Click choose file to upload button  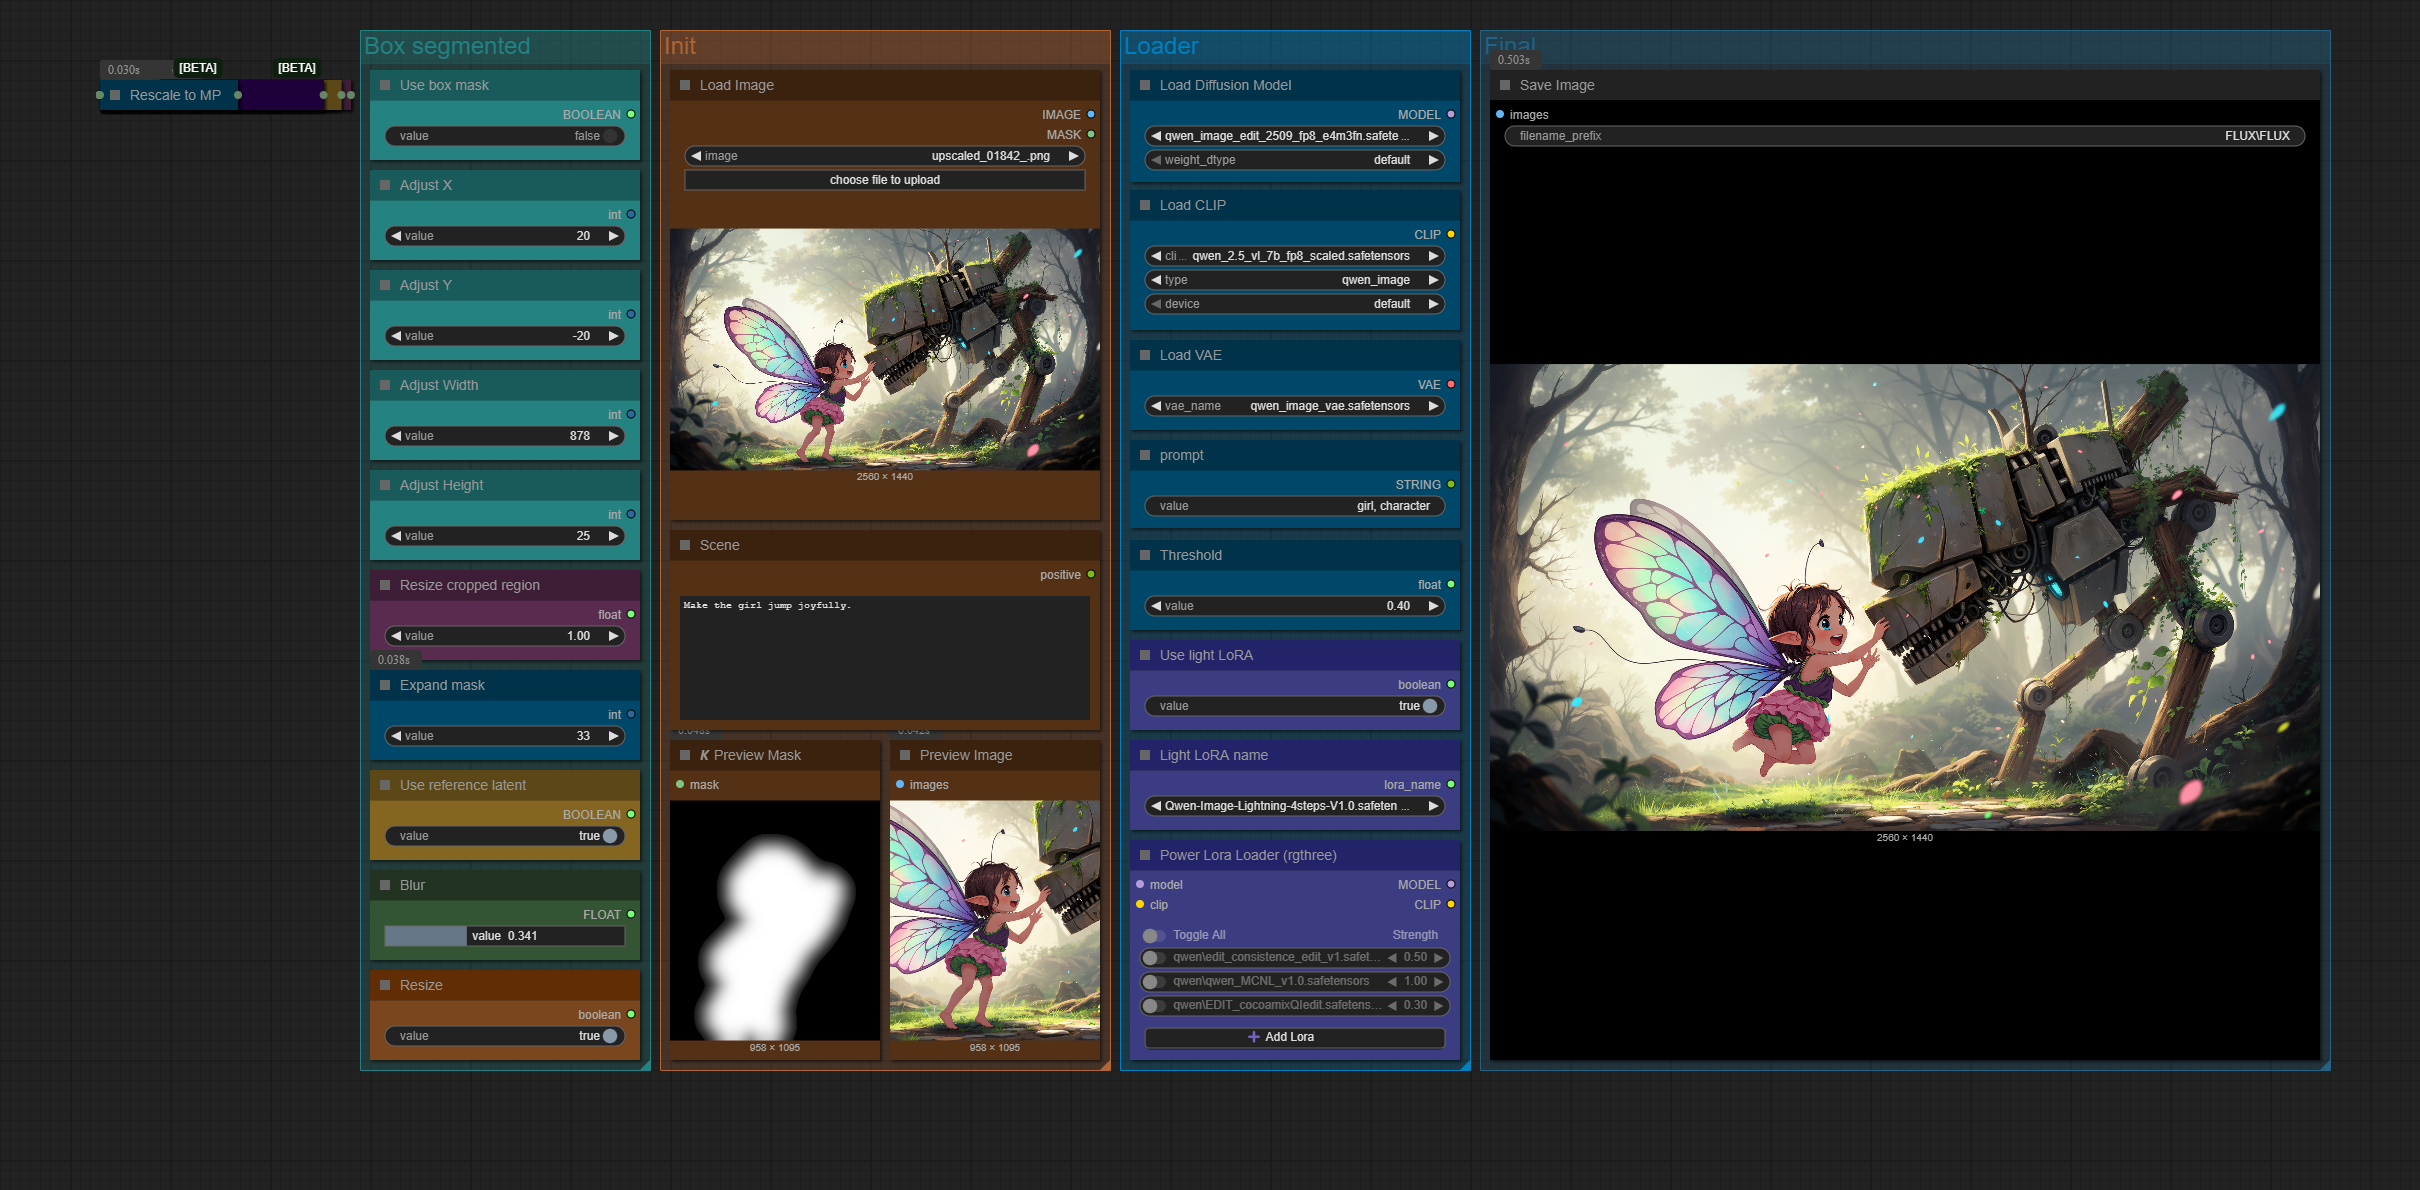[884, 180]
